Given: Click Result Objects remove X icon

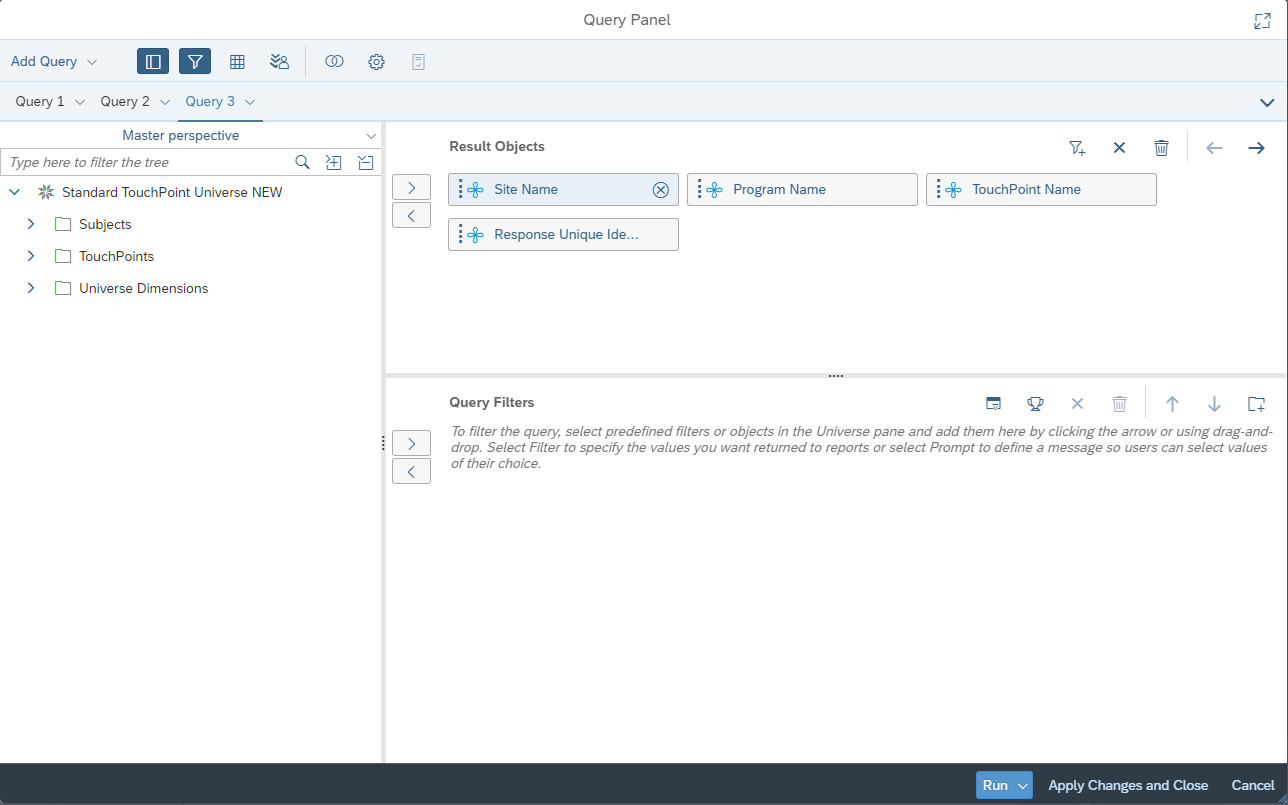Looking at the screenshot, I should click(1119, 148).
